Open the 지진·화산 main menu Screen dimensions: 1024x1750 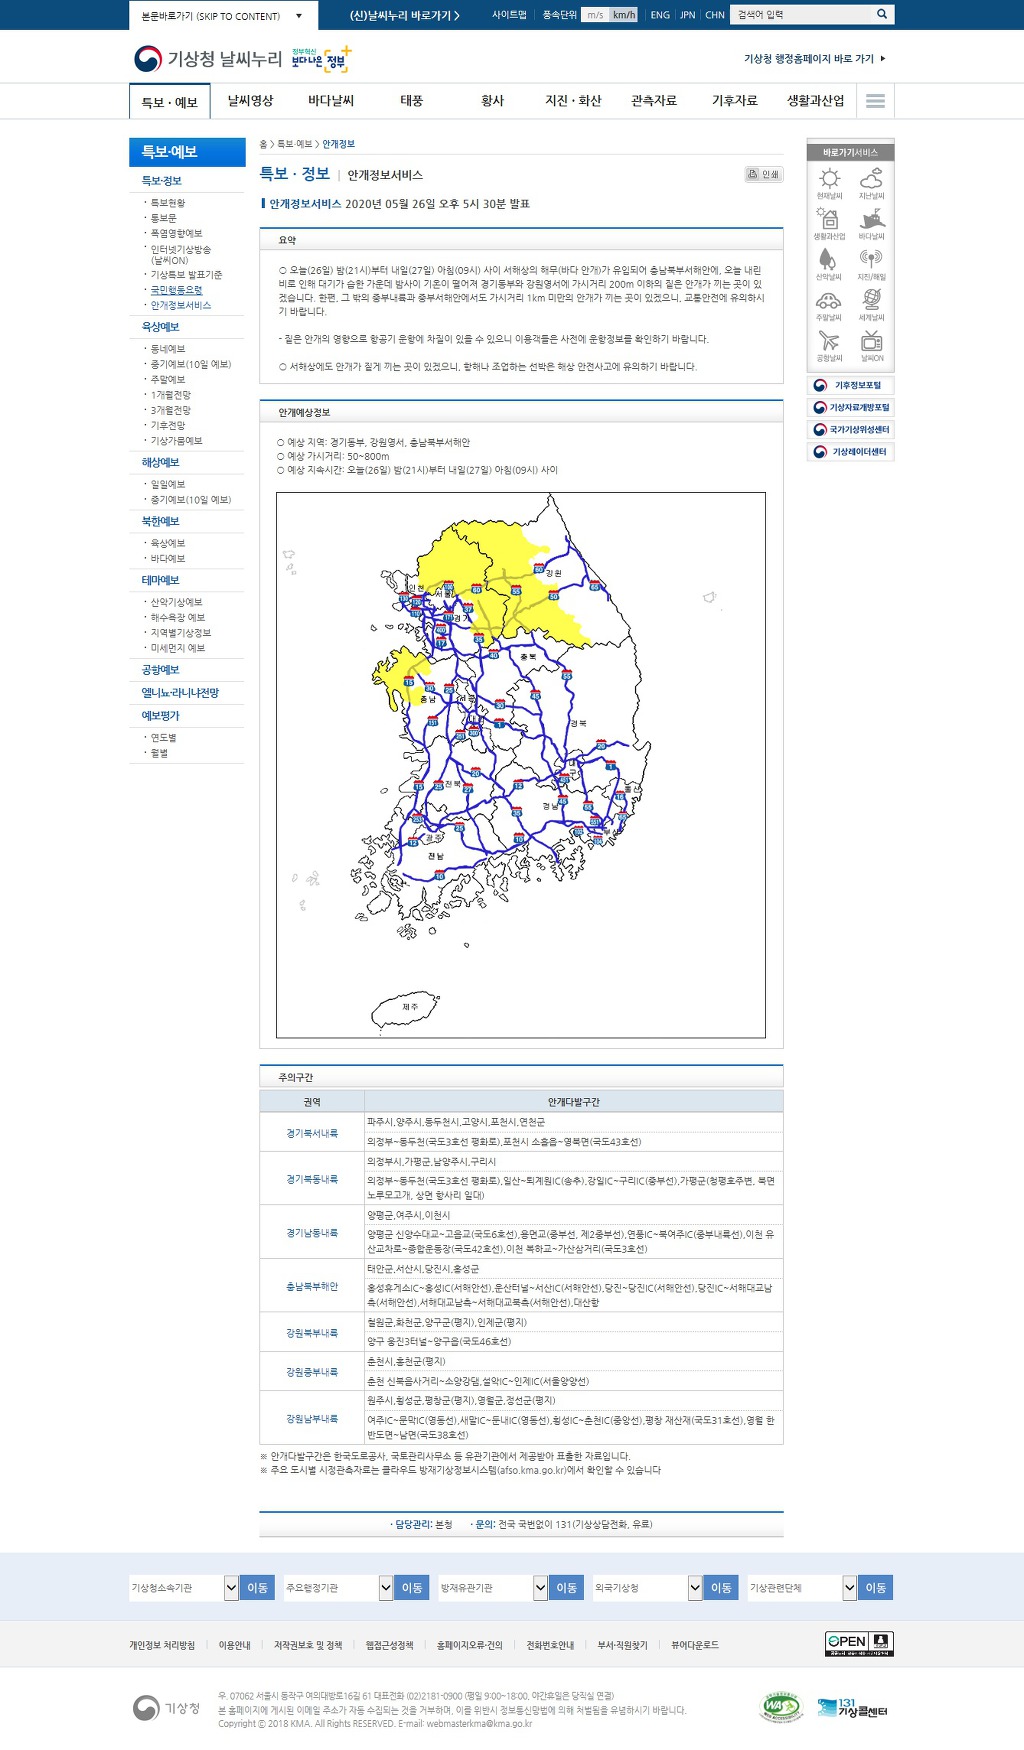click(x=573, y=101)
